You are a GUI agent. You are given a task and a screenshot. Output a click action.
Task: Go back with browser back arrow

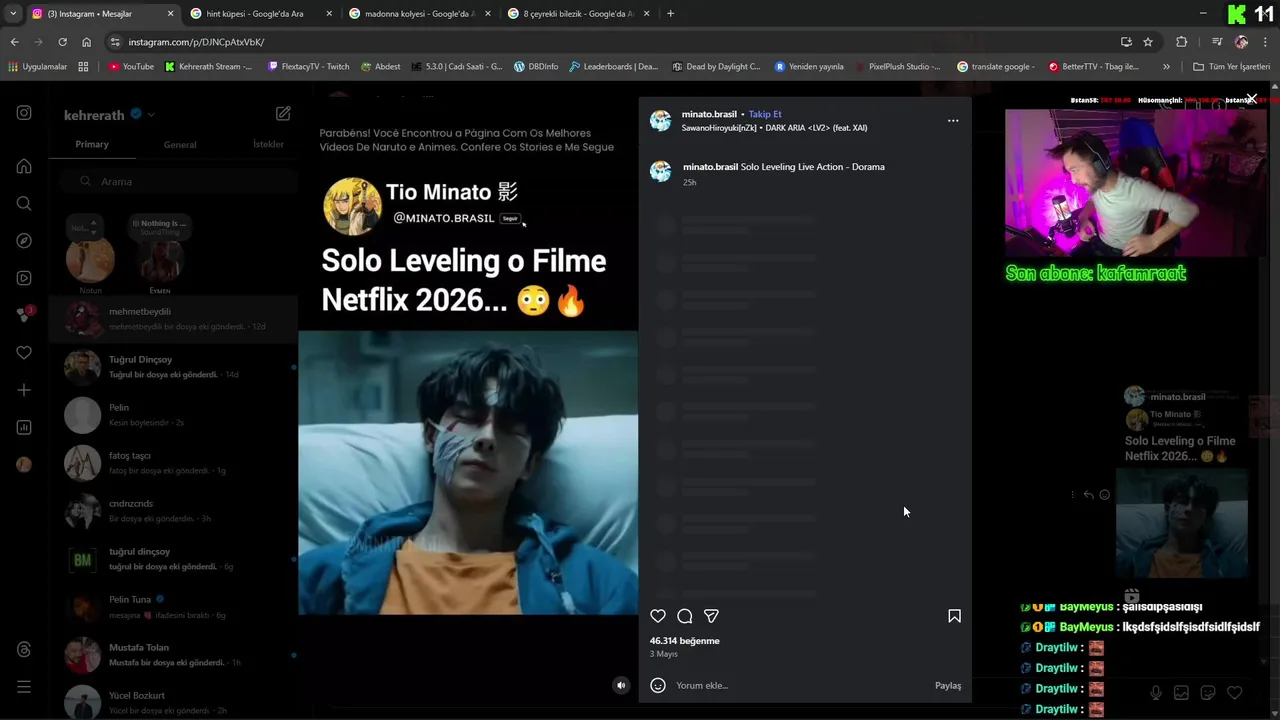click(14, 42)
